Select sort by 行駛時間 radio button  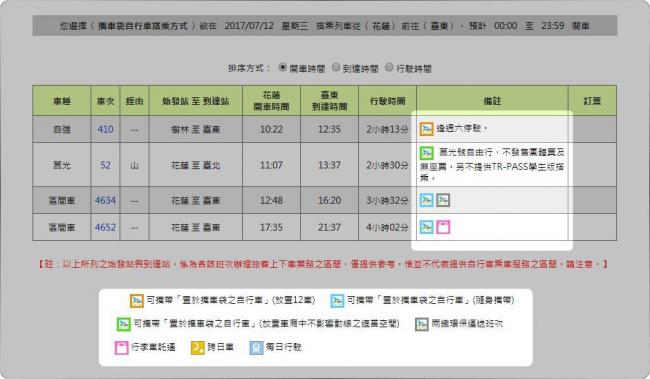tap(389, 67)
